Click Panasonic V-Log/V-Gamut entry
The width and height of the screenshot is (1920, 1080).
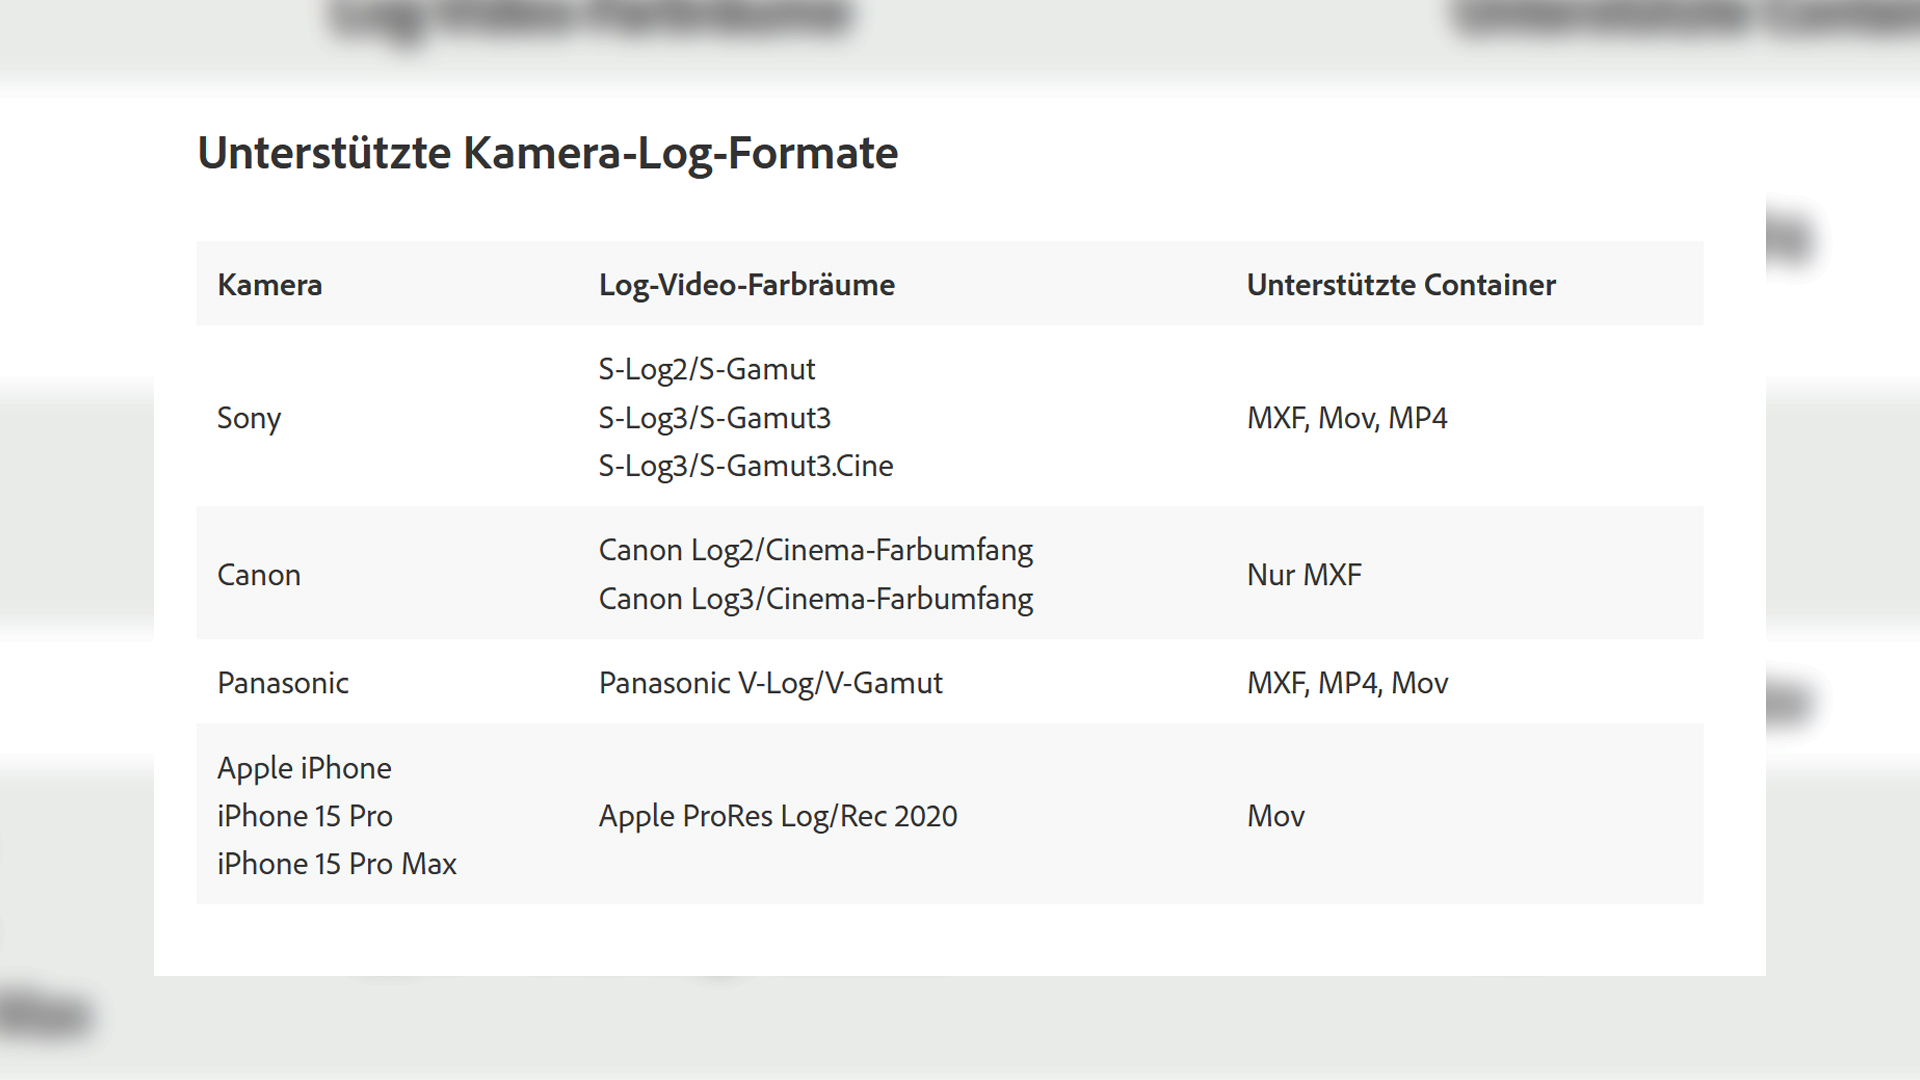[770, 683]
